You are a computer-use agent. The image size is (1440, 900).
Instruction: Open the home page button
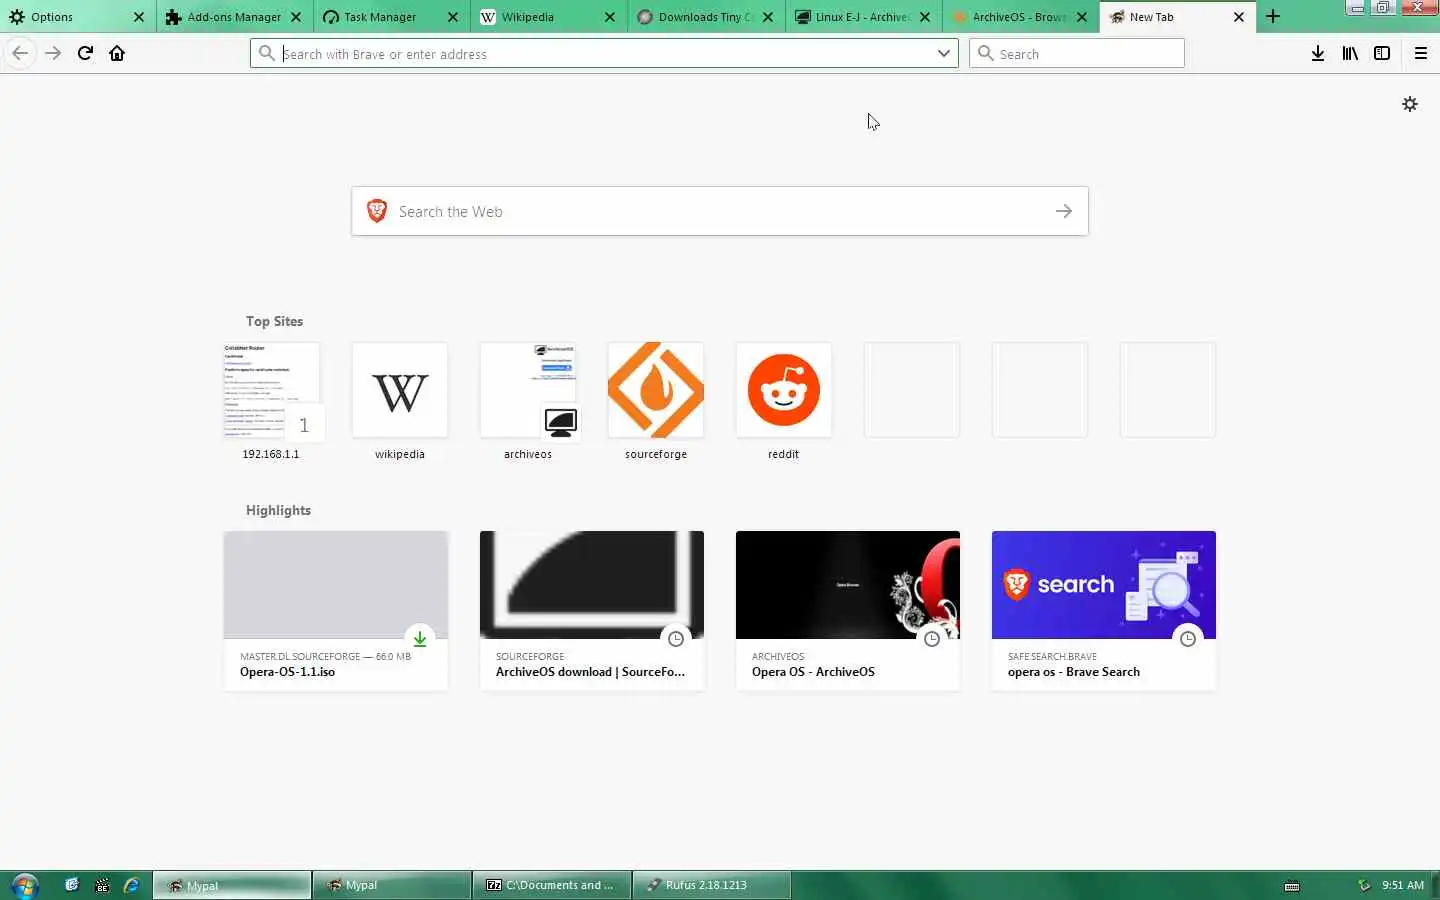tap(117, 53)
